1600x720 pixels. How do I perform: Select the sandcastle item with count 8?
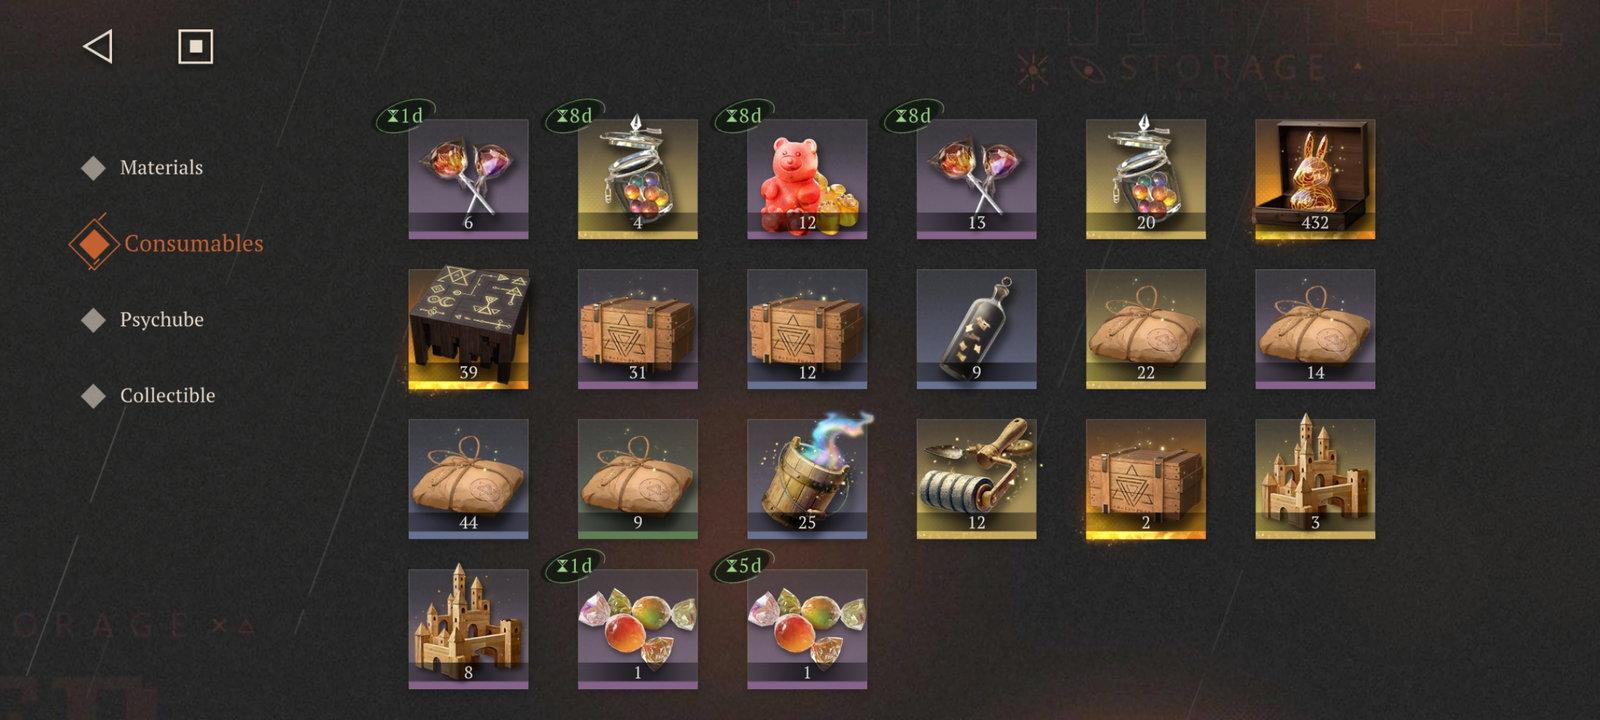468,629
